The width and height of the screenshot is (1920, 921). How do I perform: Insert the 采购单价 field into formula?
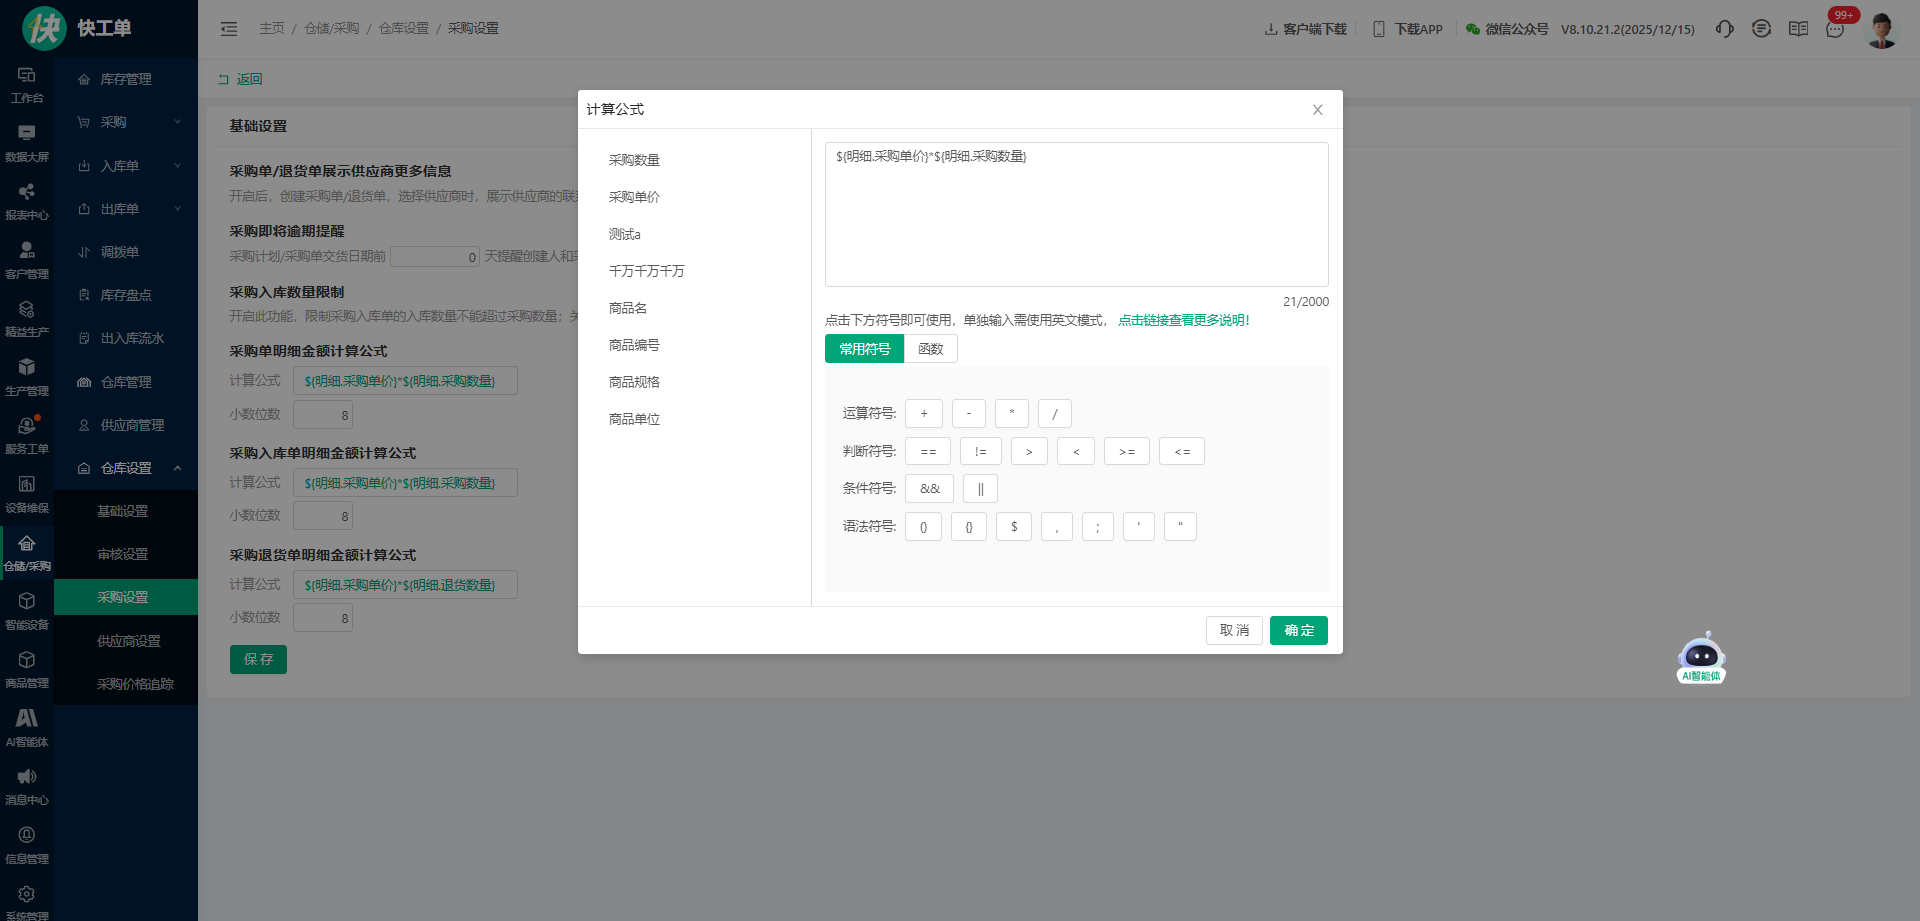pos(634,197)
